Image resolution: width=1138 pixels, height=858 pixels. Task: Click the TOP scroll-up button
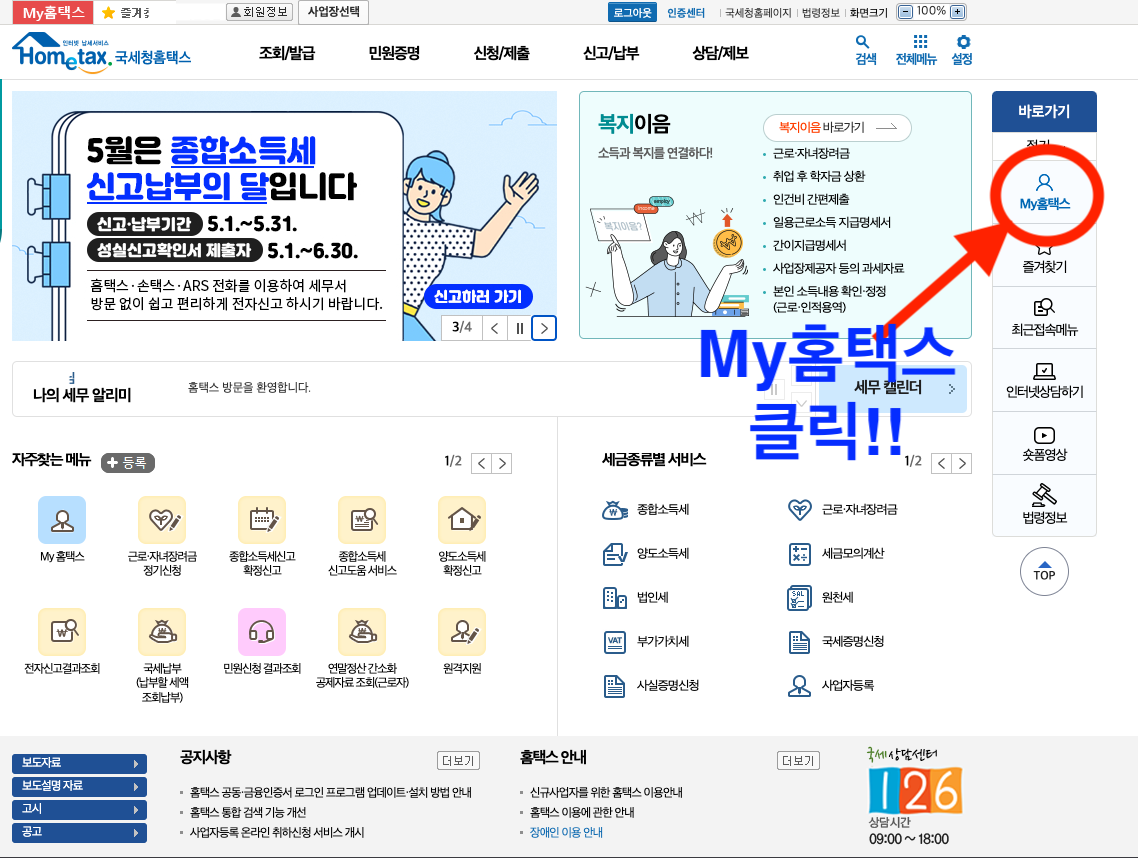pos(1044,571)
